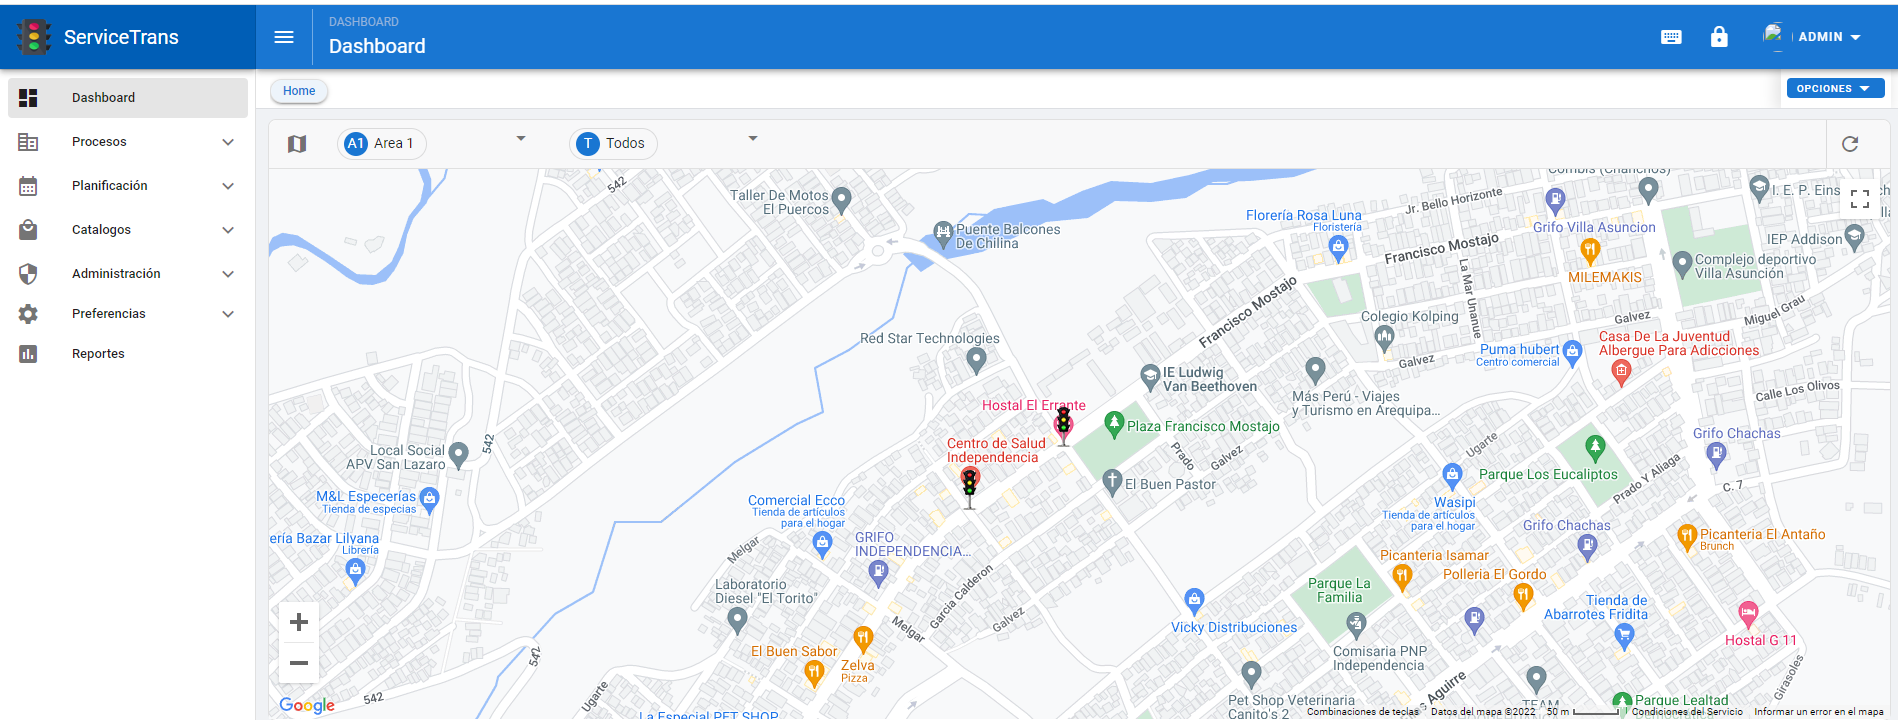Toggle fullscreen map view
Screen dimensions: 1898x720
pyautogui.click(x=1859, y=199)
